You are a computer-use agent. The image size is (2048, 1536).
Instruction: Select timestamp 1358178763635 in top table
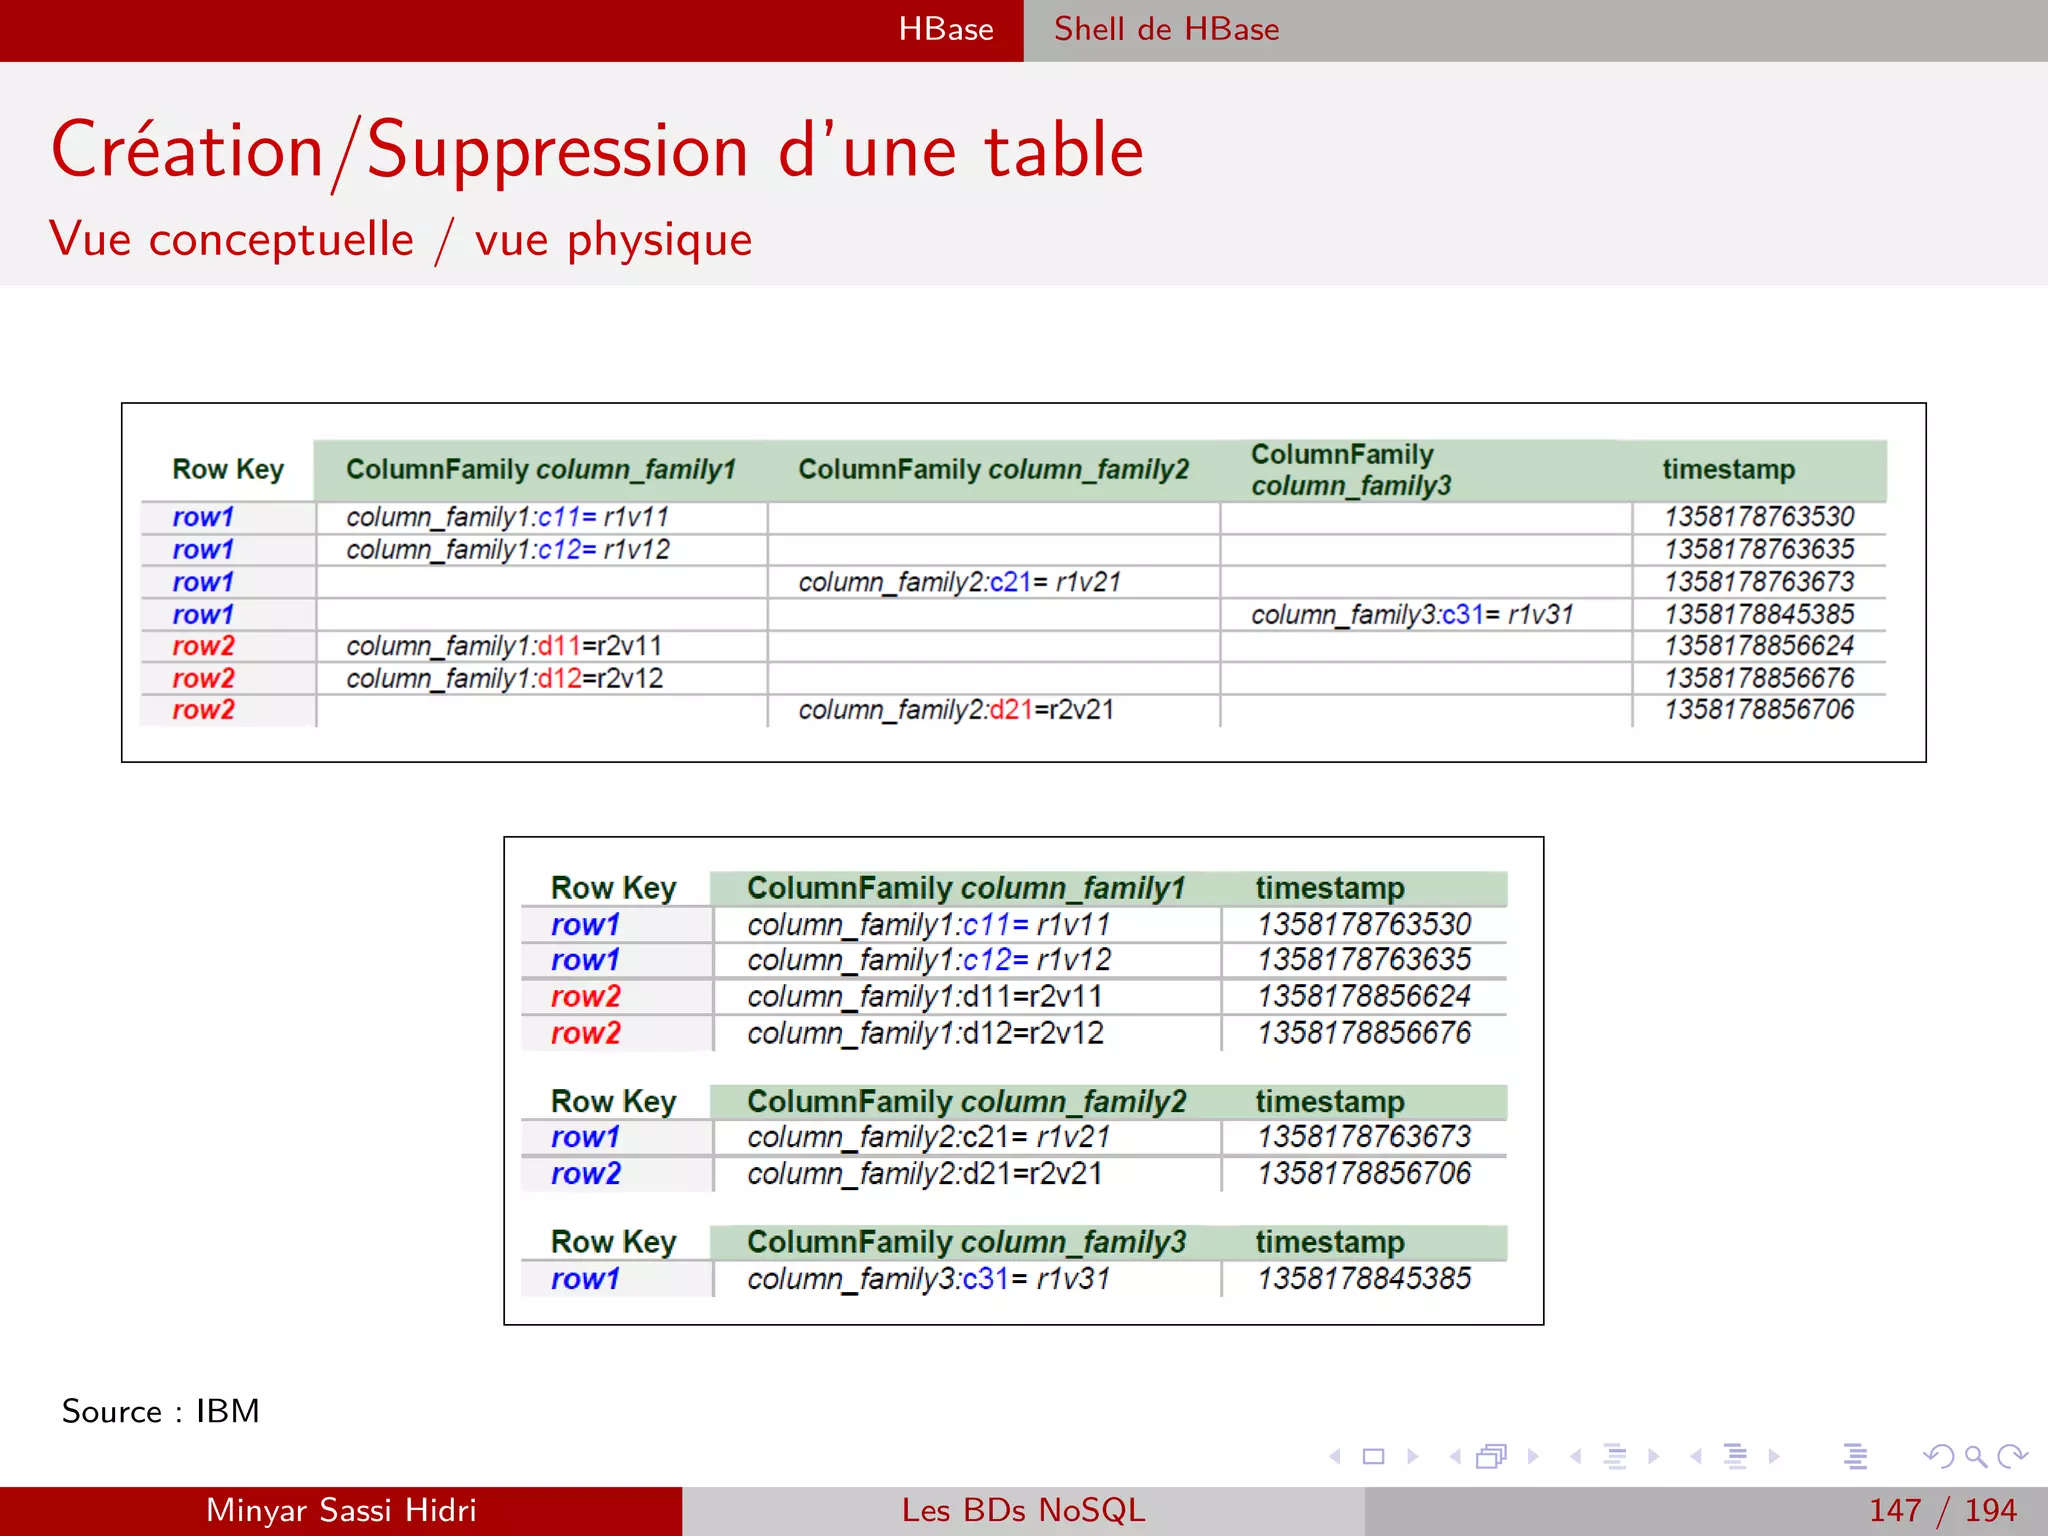pyautogui.click(x=1759, y=549)
